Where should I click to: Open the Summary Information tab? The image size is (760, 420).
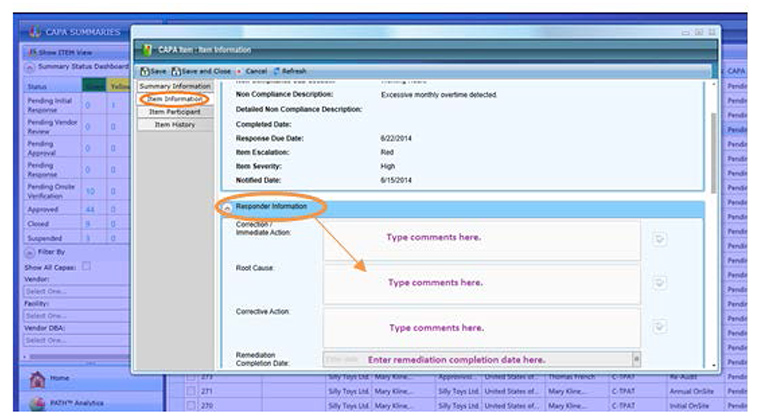click(x=175, y=86)
